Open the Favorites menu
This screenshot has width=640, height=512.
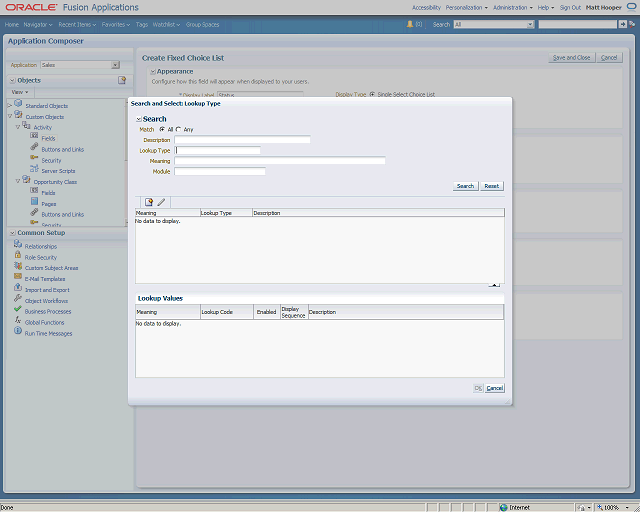click(116, 24)
